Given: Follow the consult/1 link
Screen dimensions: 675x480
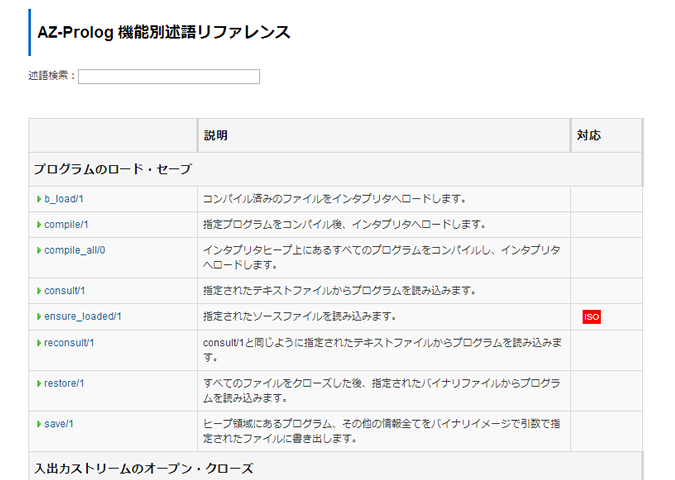Looking at the screenshot, I should tap(65, 291).
